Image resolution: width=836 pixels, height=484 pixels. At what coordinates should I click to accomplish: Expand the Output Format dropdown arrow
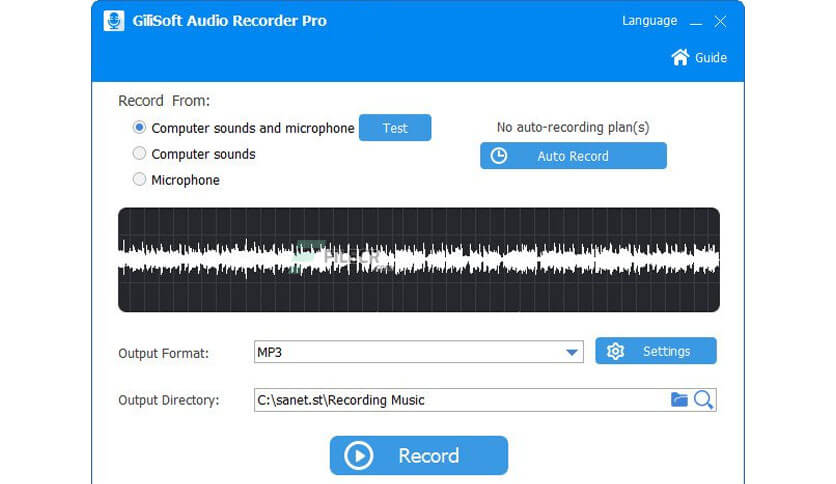[x=572, y=352]
